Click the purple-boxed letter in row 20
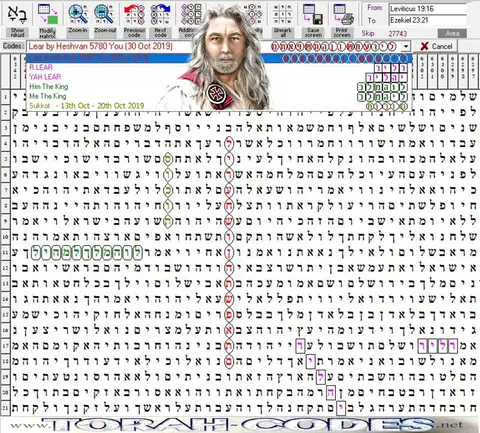The width and height of the screenshot is (480, 433). tap(331, 392)
